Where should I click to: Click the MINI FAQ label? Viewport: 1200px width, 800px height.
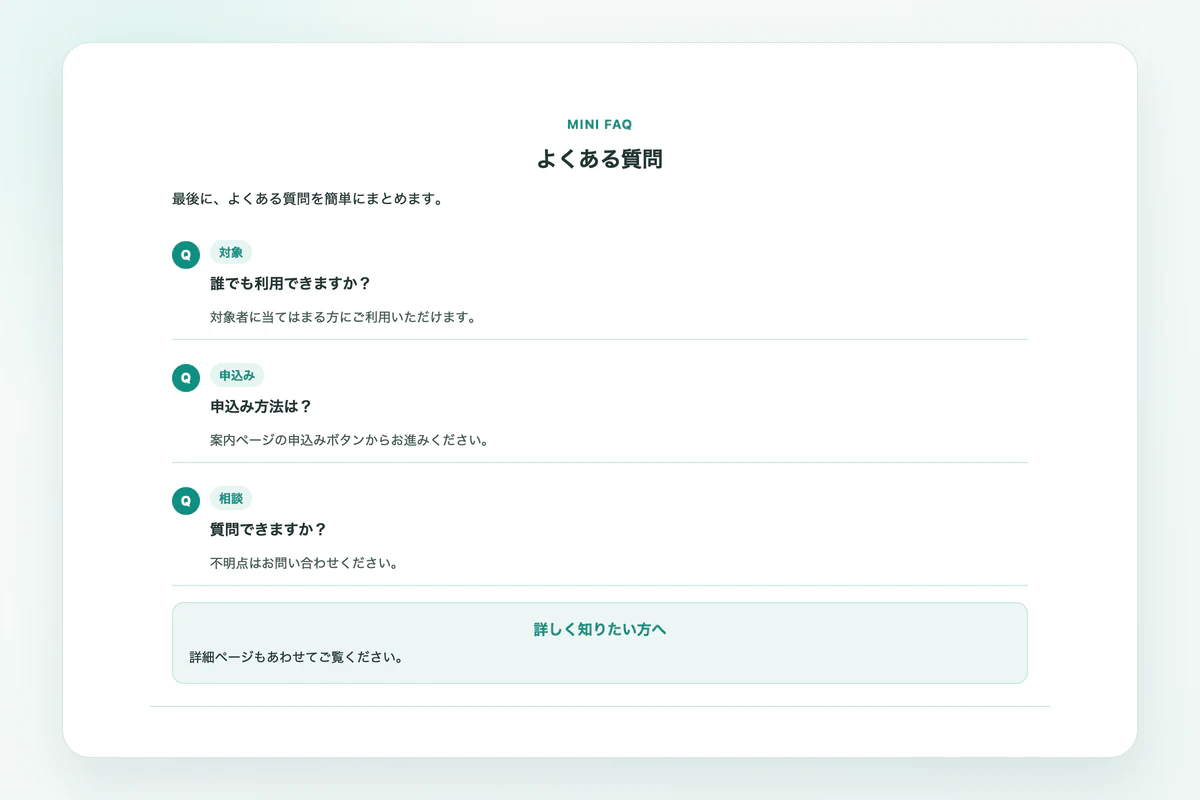[600, 125]
